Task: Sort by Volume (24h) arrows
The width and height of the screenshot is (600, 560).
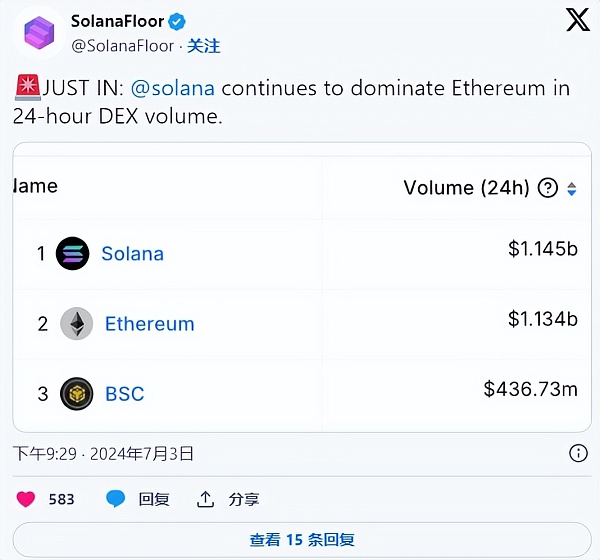Action: (x=572, y=188)
